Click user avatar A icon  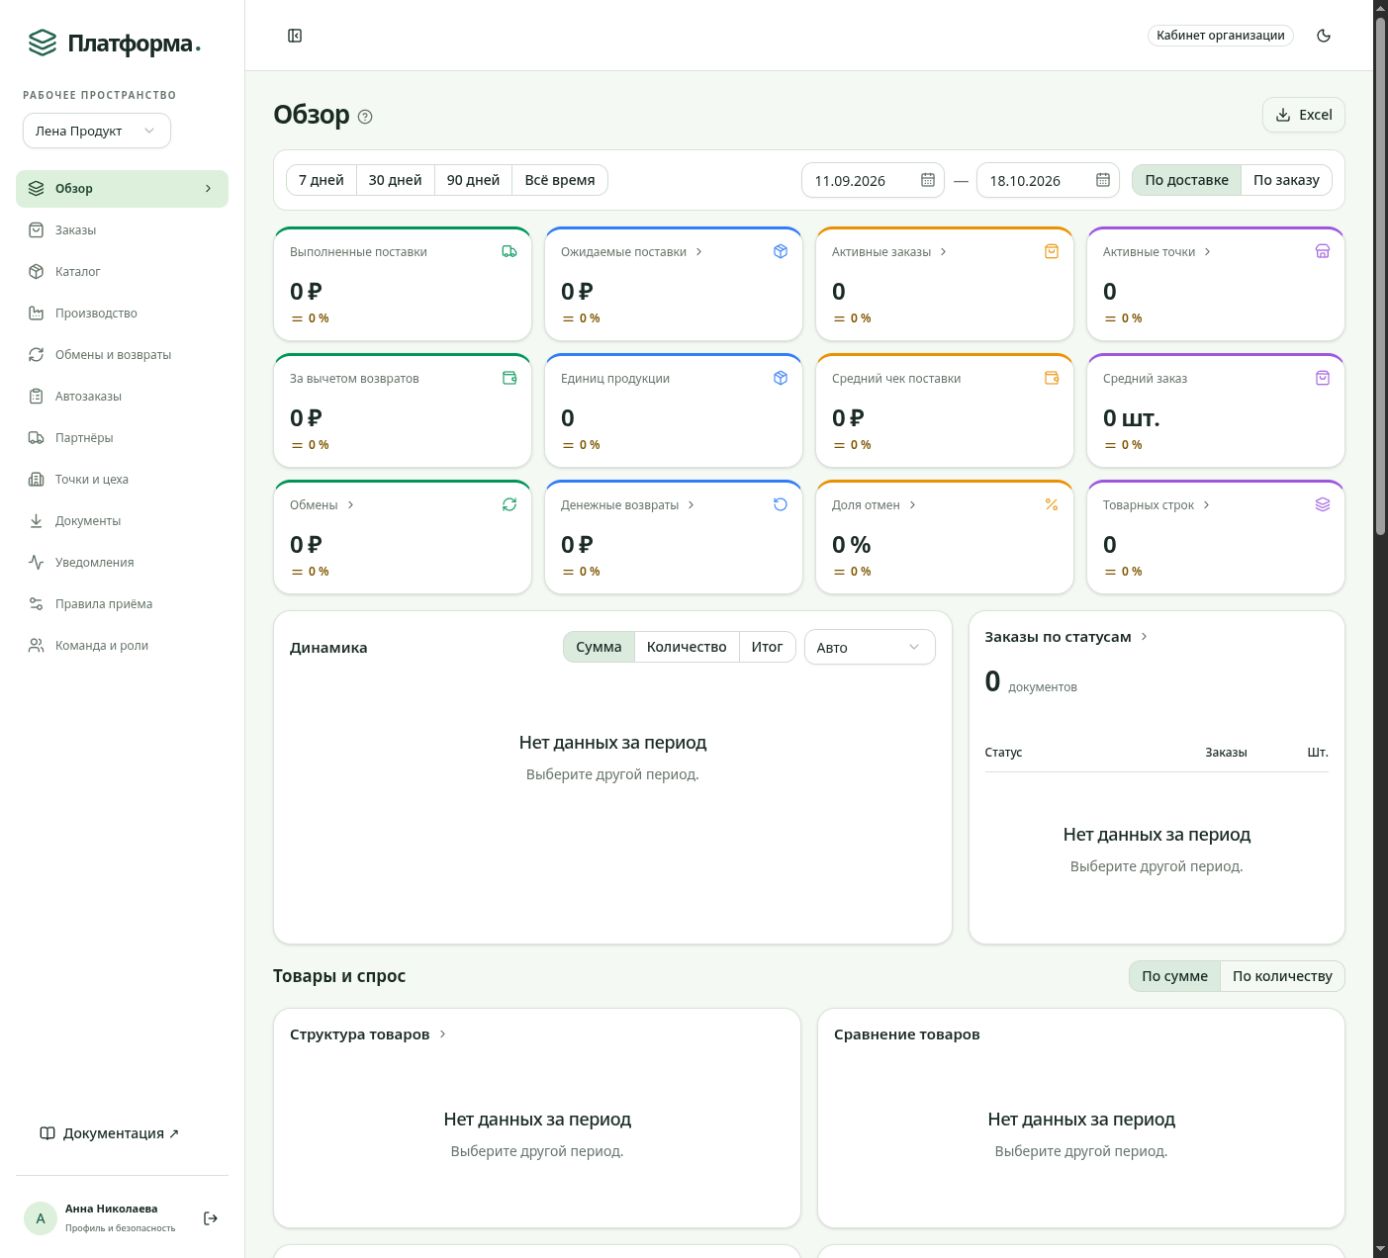(x=40, y=1218)
